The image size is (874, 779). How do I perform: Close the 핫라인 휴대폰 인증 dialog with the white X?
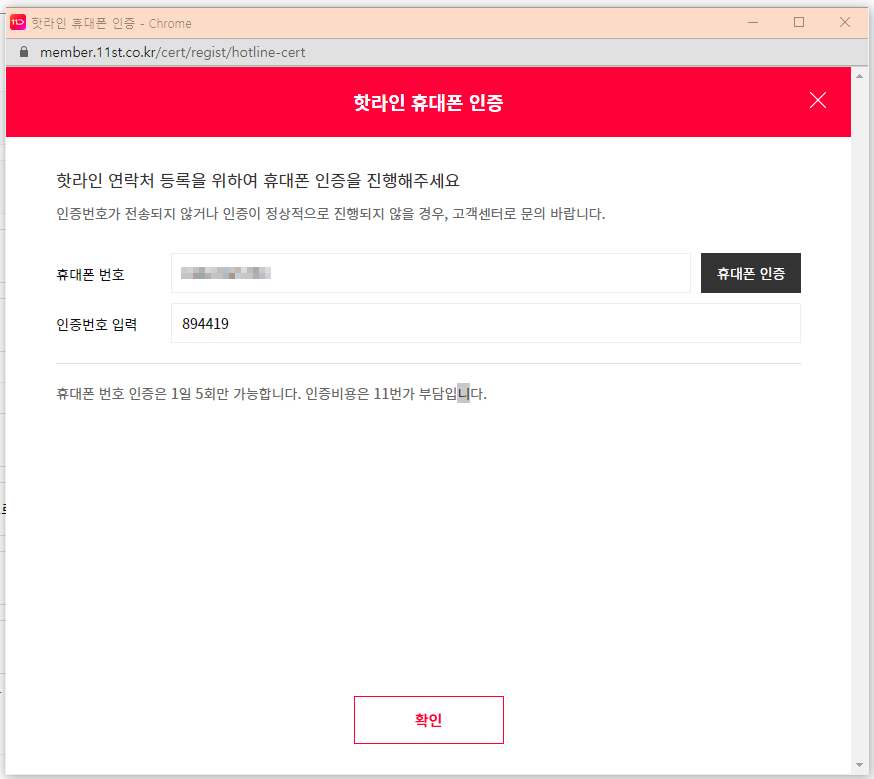[817, 100]
